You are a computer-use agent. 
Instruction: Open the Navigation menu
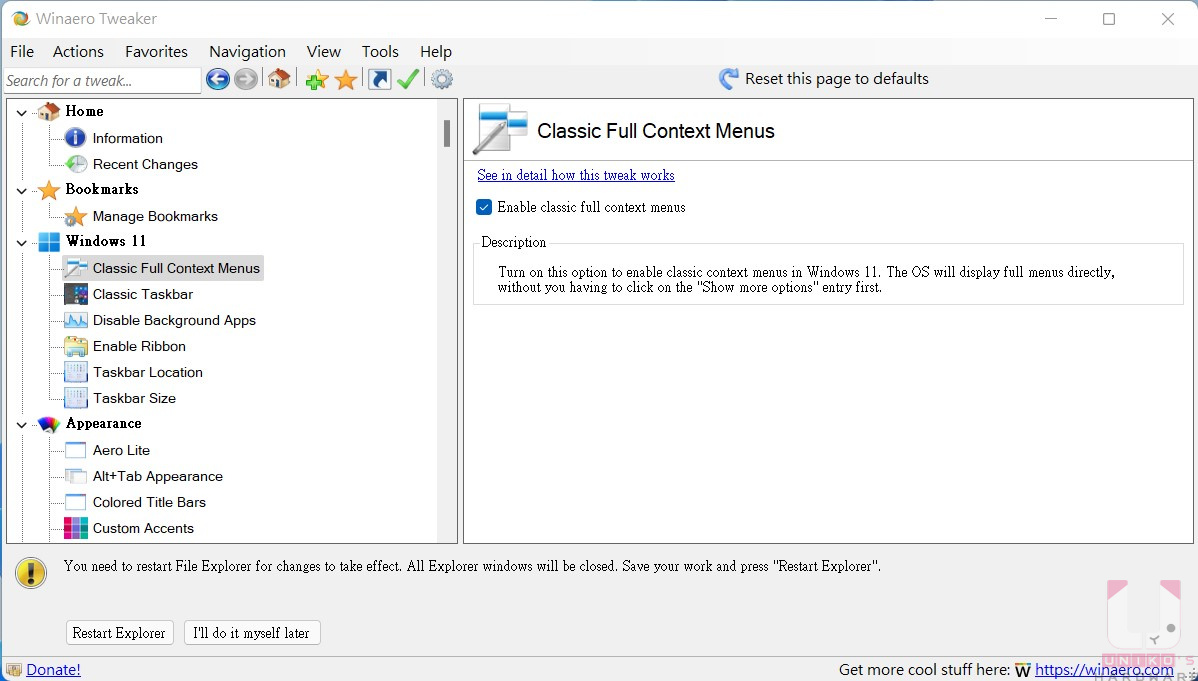click(x=248, y=51)
